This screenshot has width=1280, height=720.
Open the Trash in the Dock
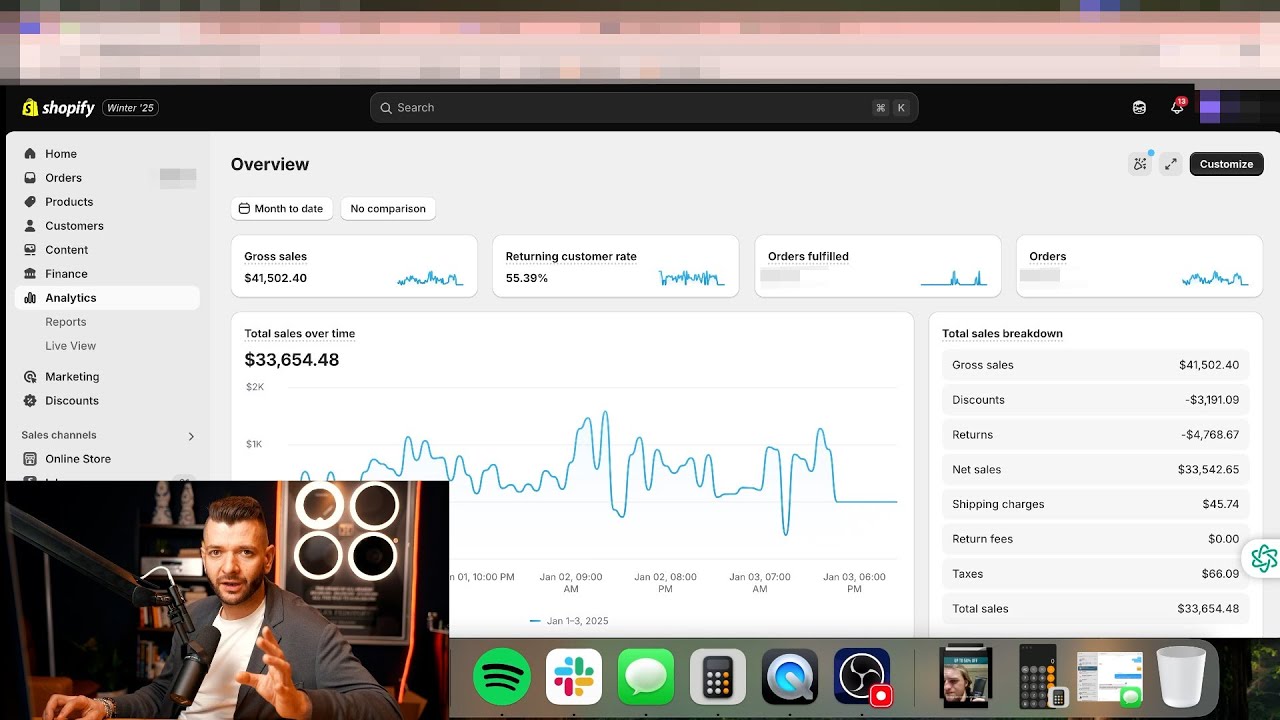[x=1181, y=677]
